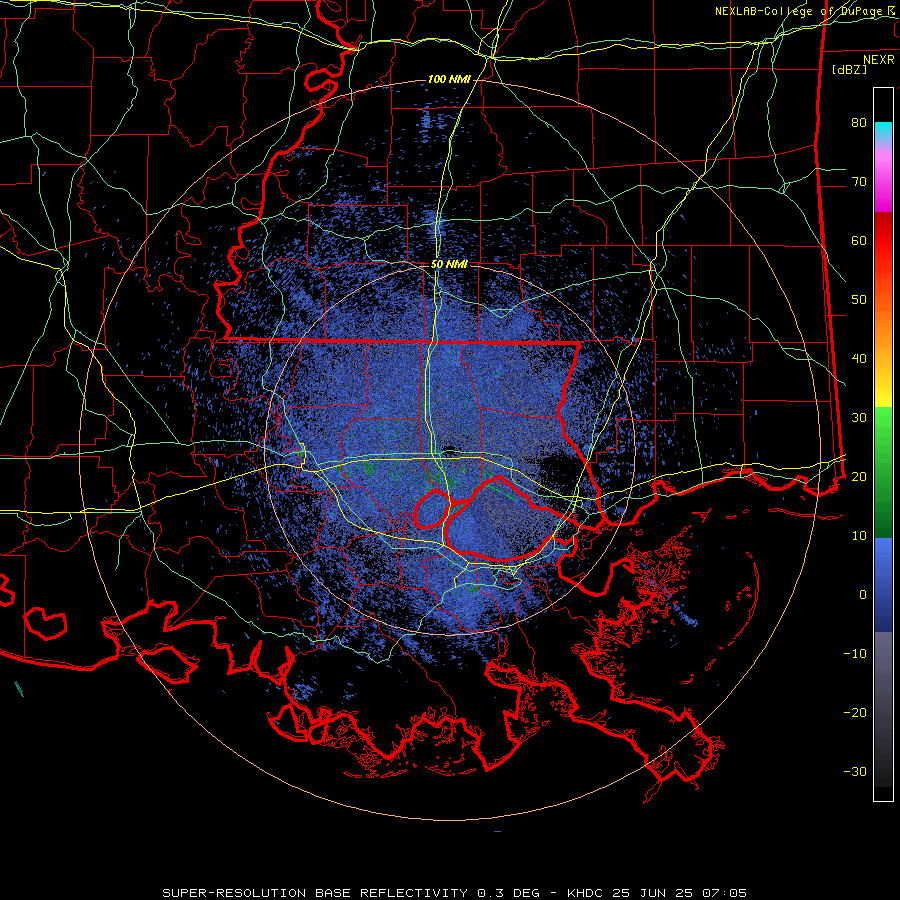Click the 50 value on the dBZ scale
Viewport: 900px width, 900px height.
pos(859,300)
